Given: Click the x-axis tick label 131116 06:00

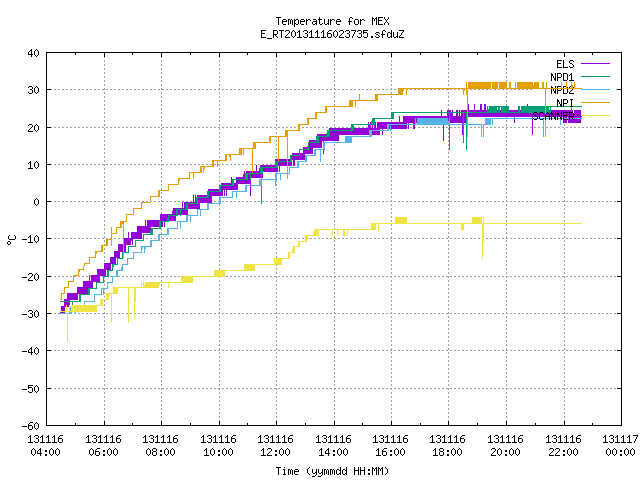Looking at the screenshot, I should (x=103, y=446).
